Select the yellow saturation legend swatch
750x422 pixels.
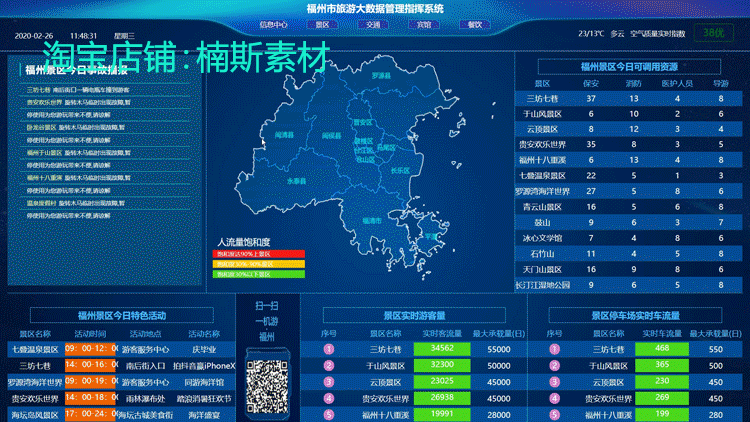pyautogui.click(x=259, y=264)
